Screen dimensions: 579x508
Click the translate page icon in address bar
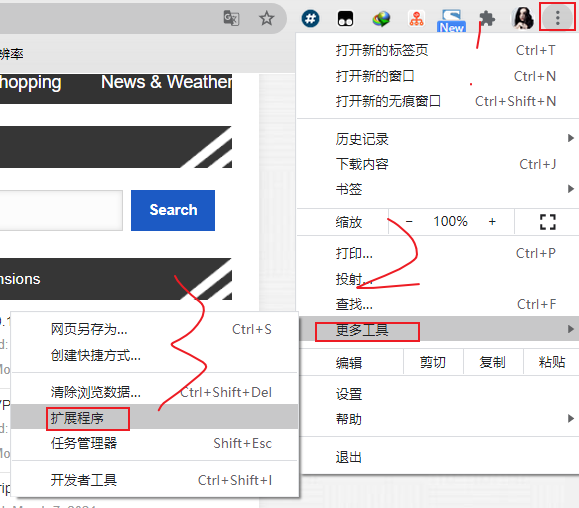[232, 18]
